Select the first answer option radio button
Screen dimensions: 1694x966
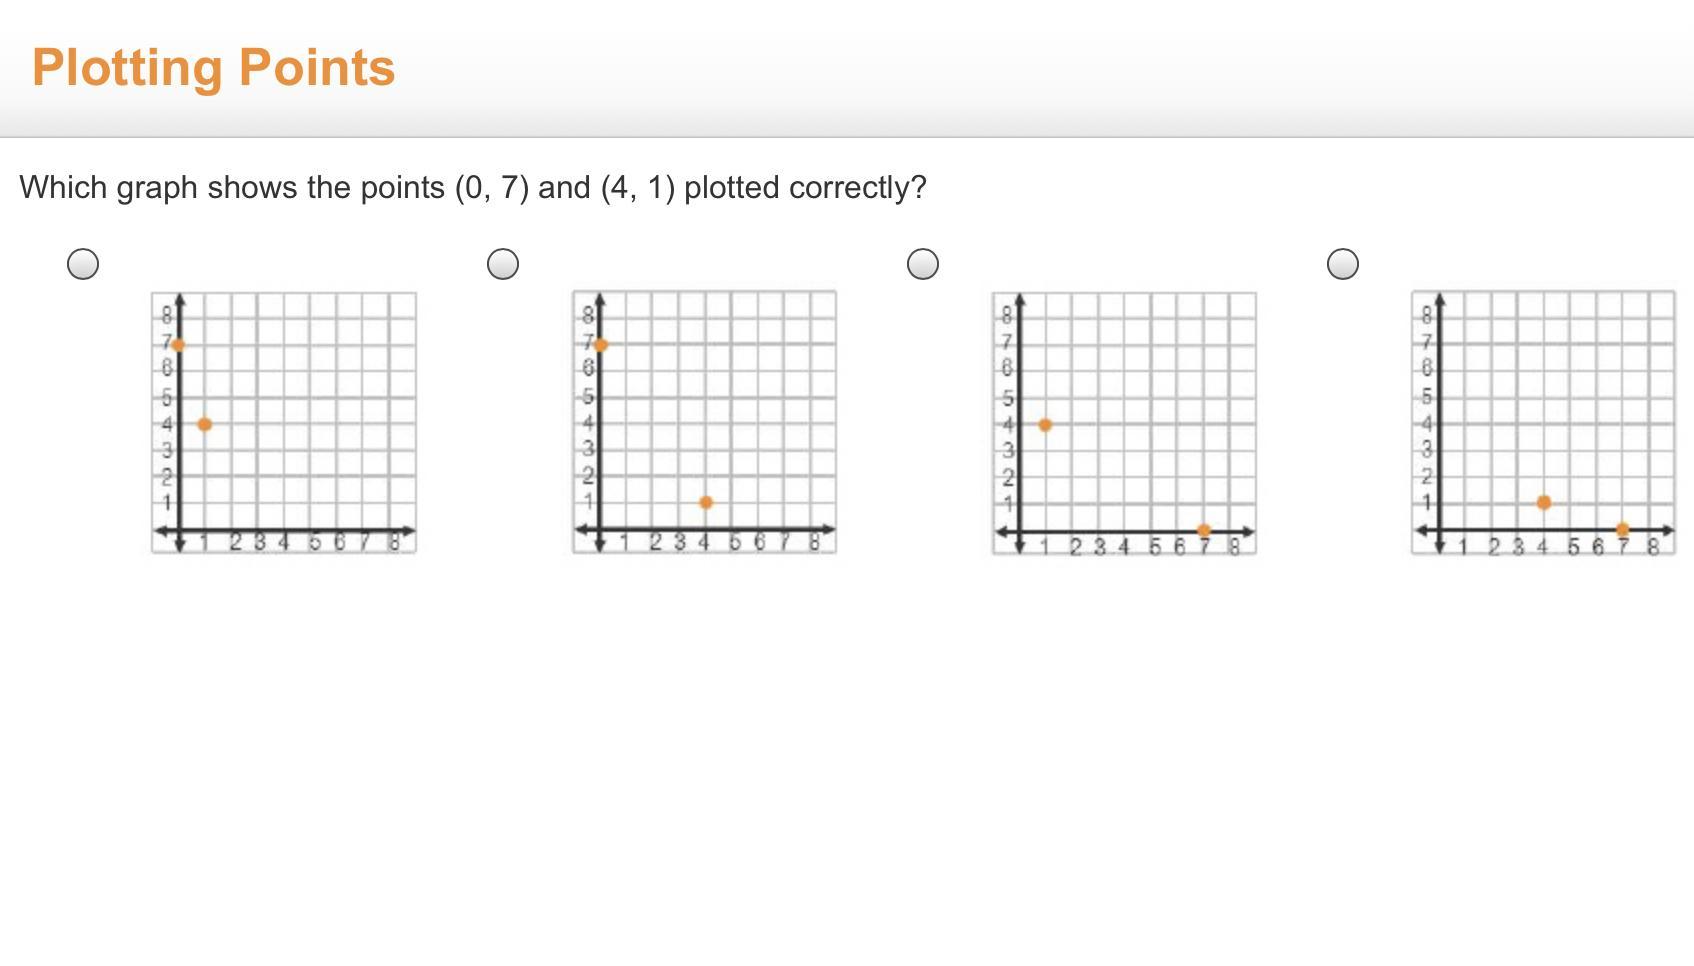(x=83, y=264)
